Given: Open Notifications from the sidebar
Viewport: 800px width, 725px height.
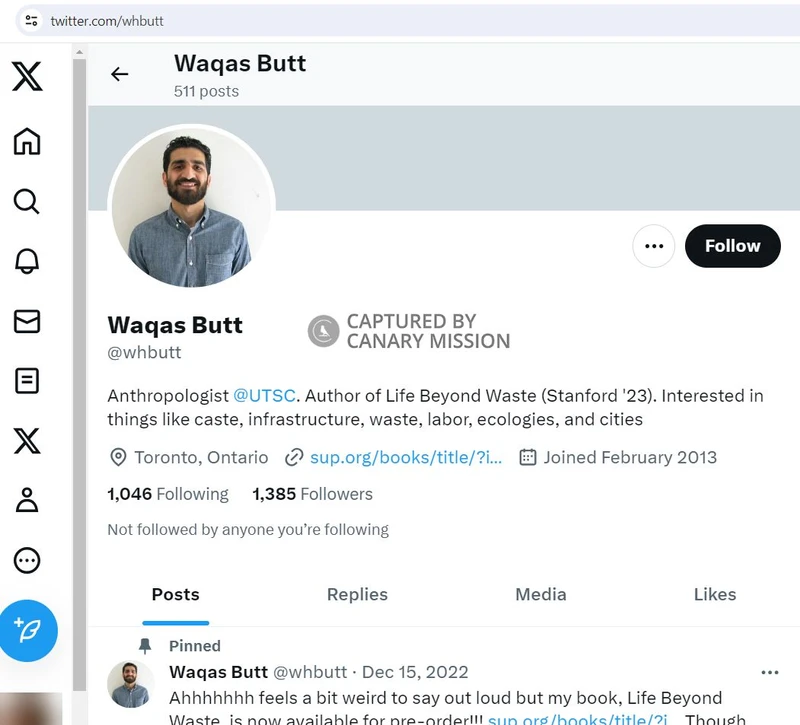Looking at the screenshot, I should [x=27, y=262].
